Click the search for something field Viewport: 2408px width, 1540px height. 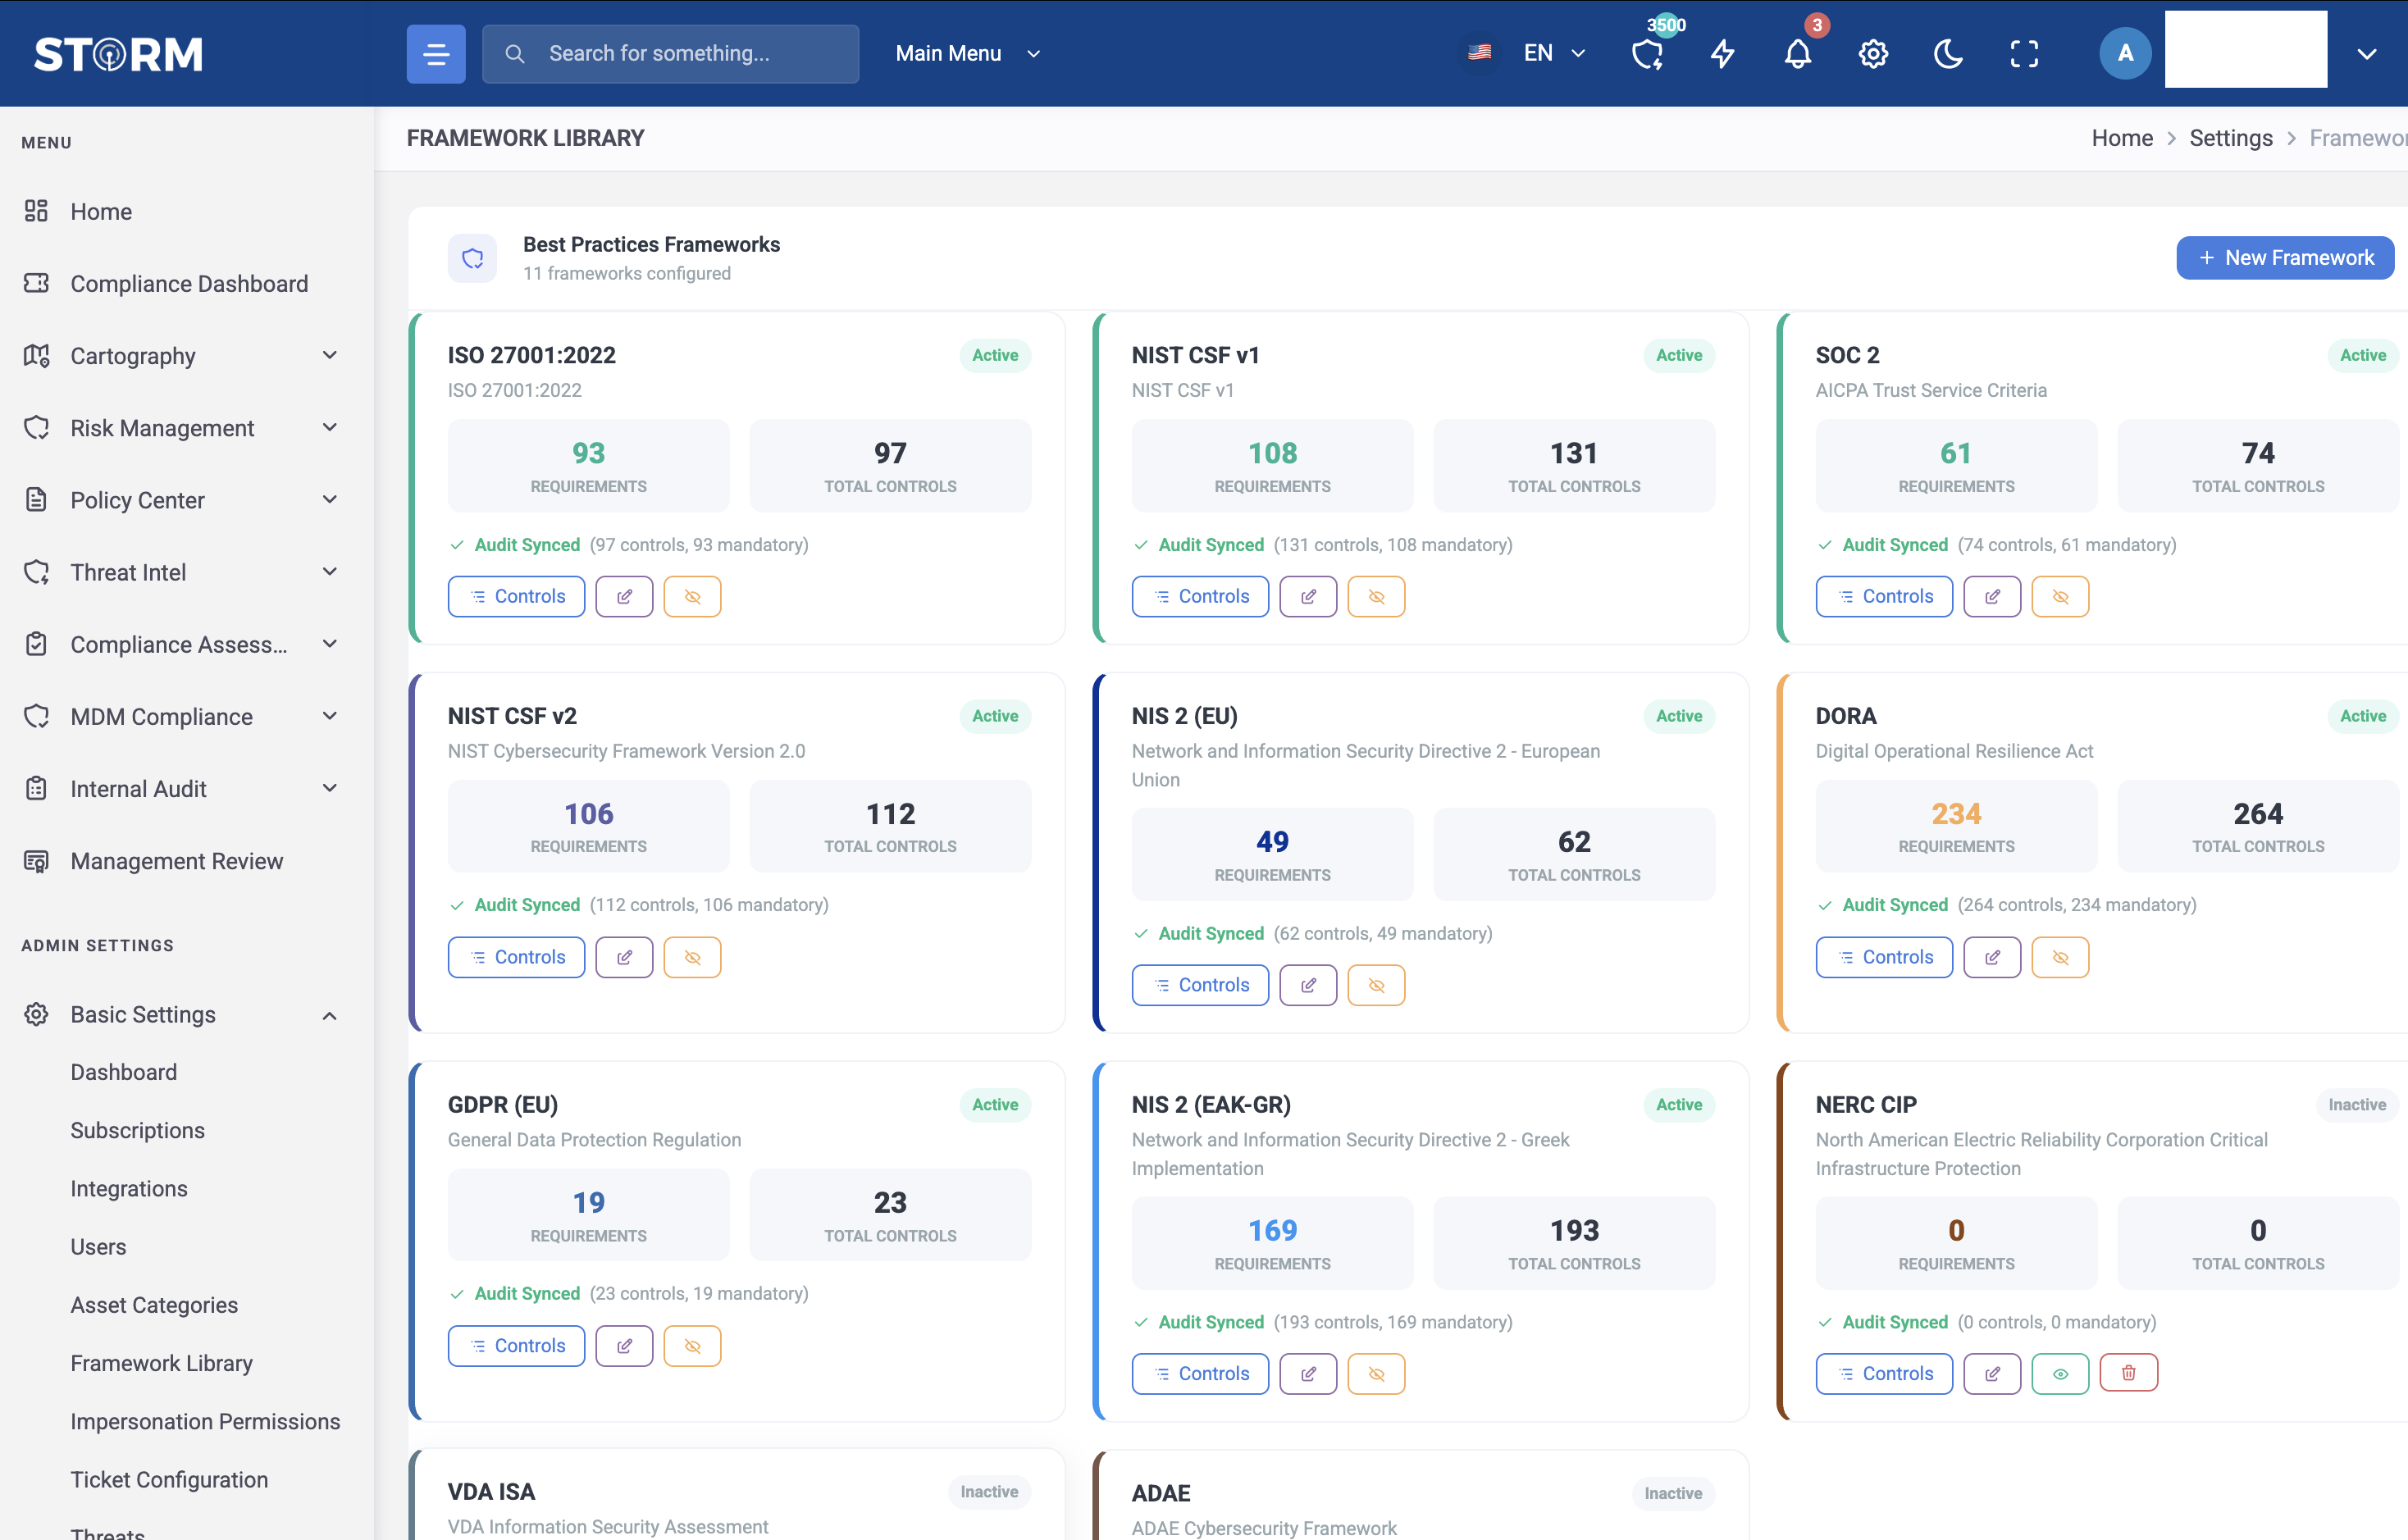(670, 54)
